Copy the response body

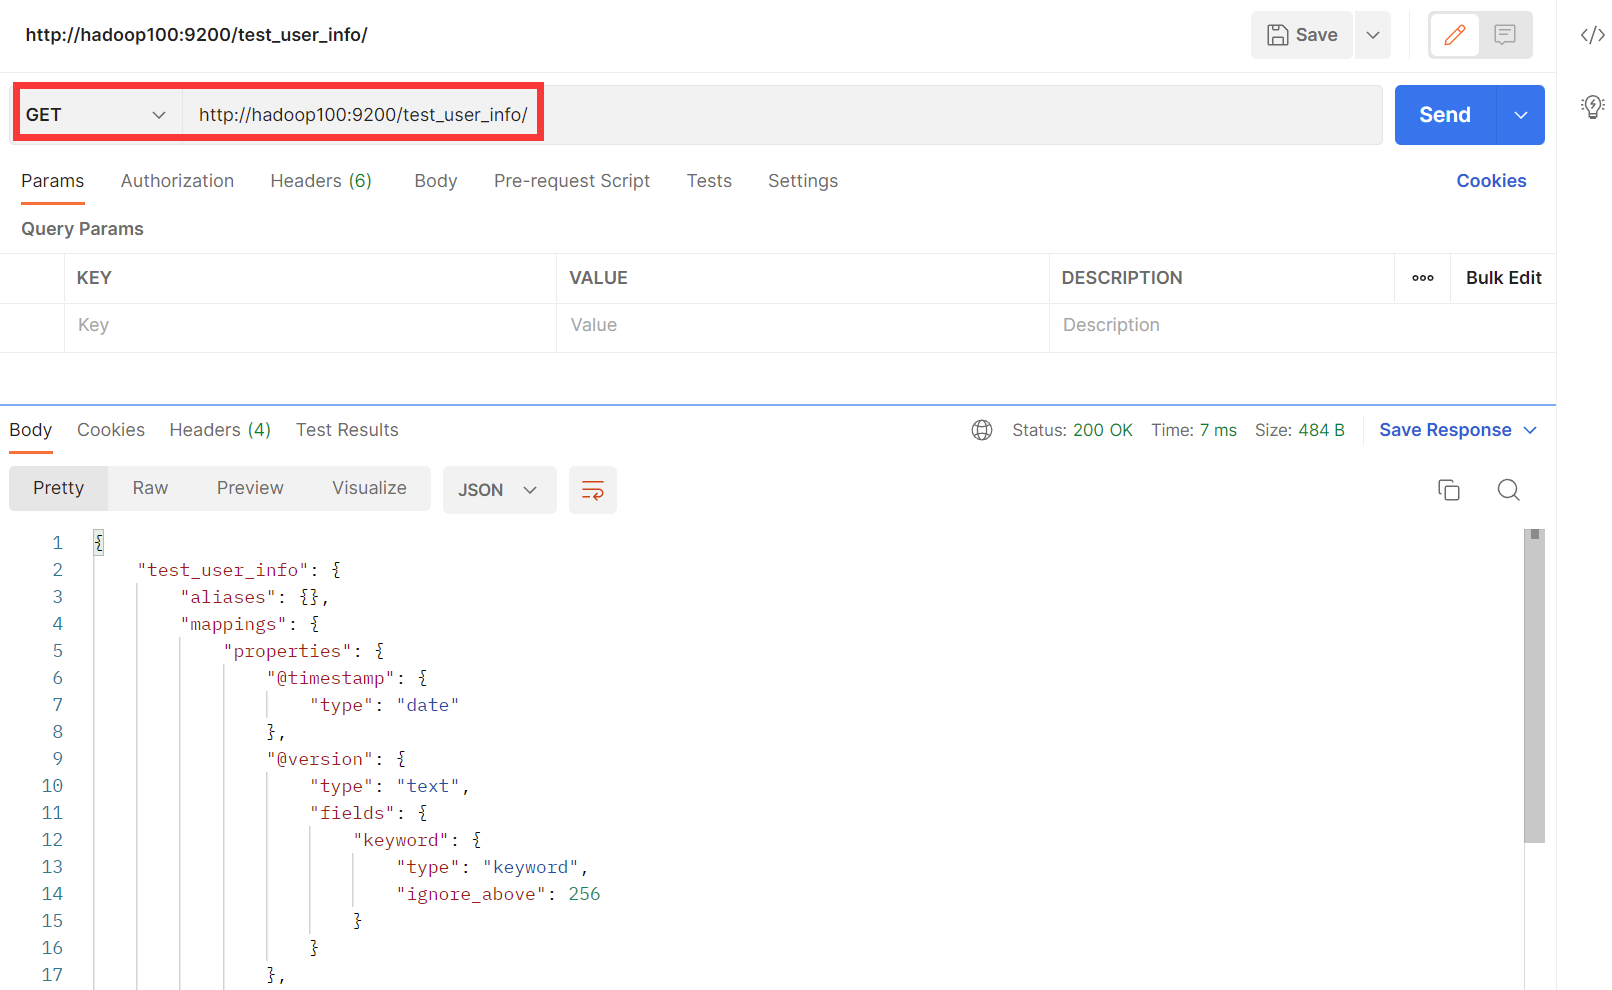click(1448, 489)
